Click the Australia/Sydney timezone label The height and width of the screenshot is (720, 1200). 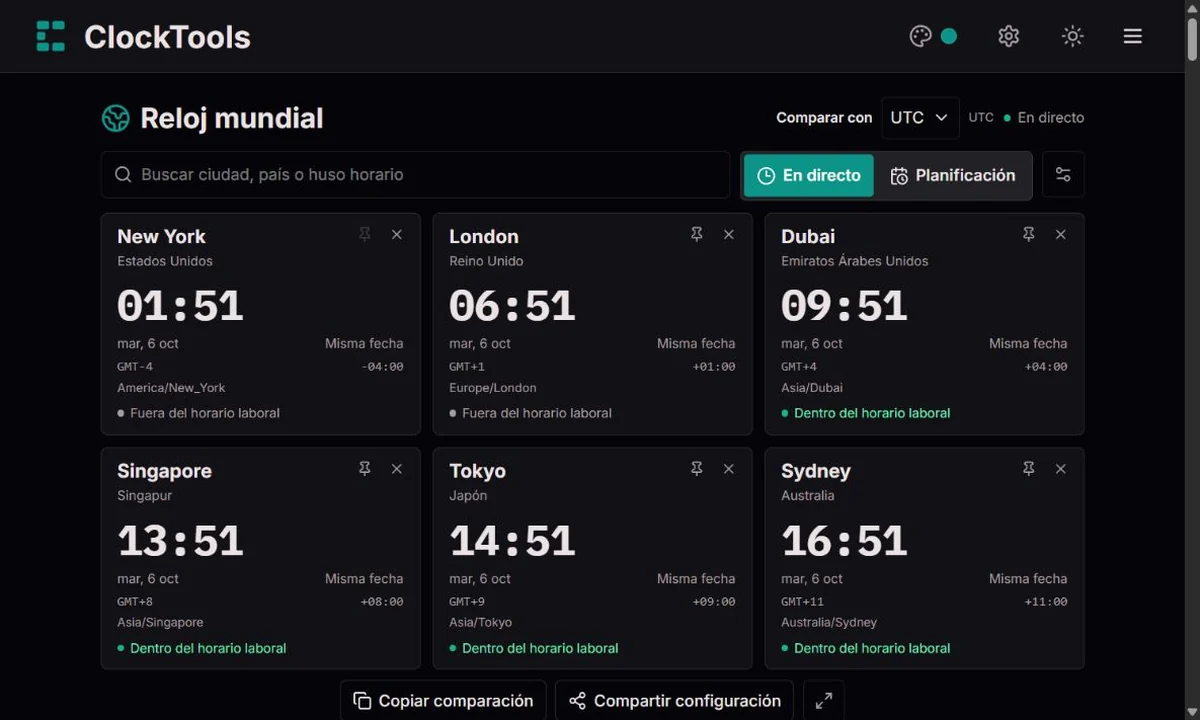[x=829, y=622]
